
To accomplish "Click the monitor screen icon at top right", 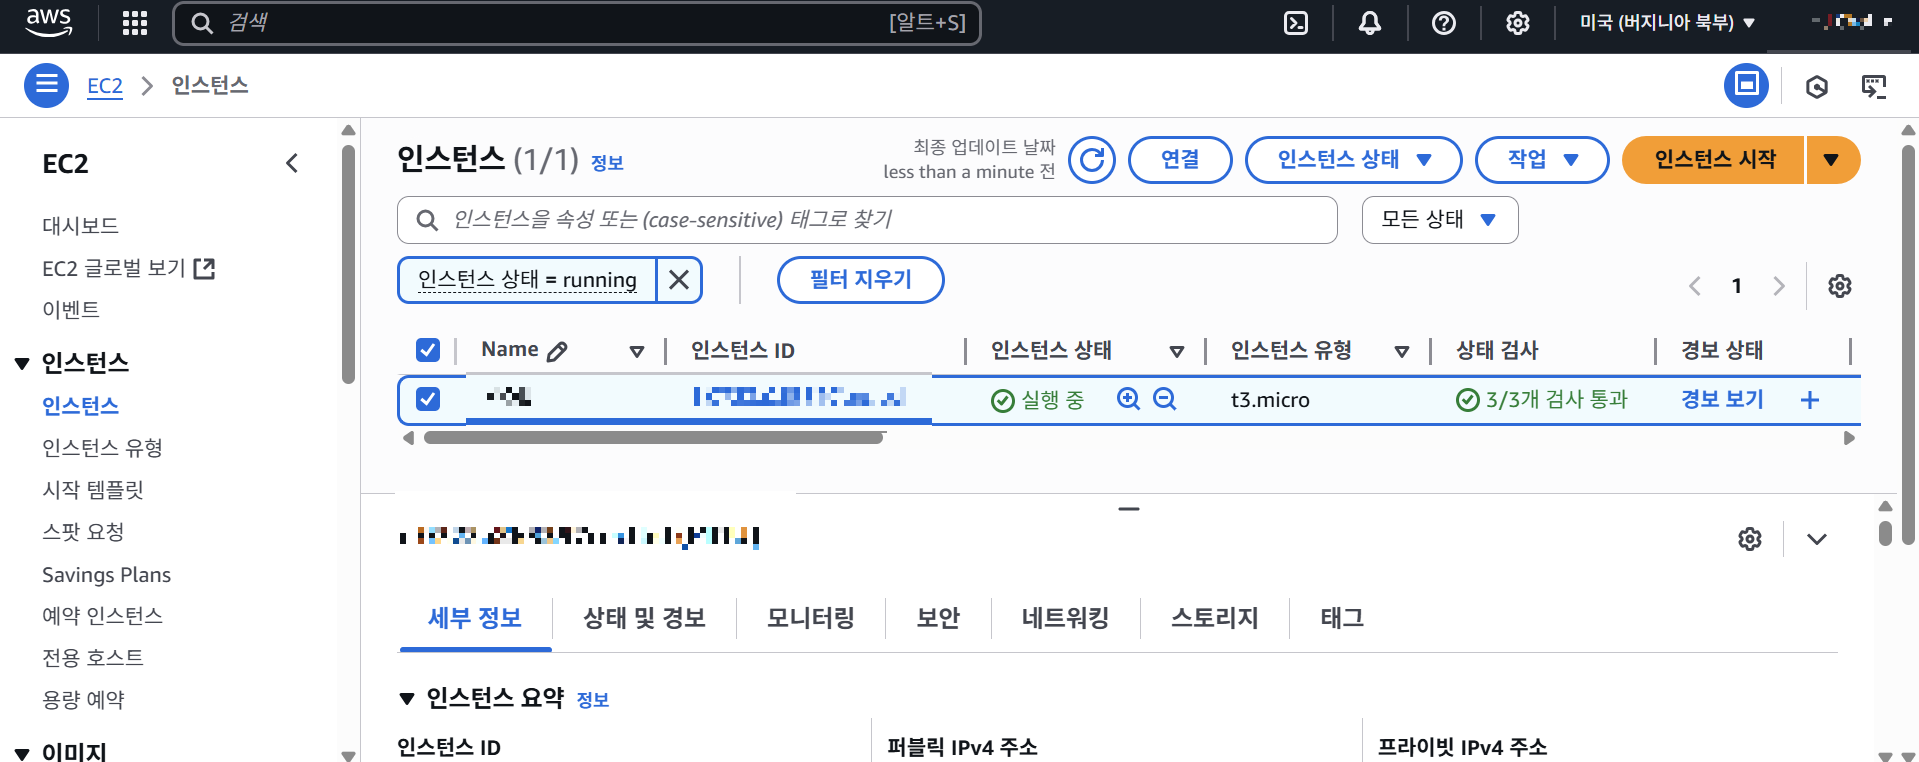I will click(x=1874, y=87).
